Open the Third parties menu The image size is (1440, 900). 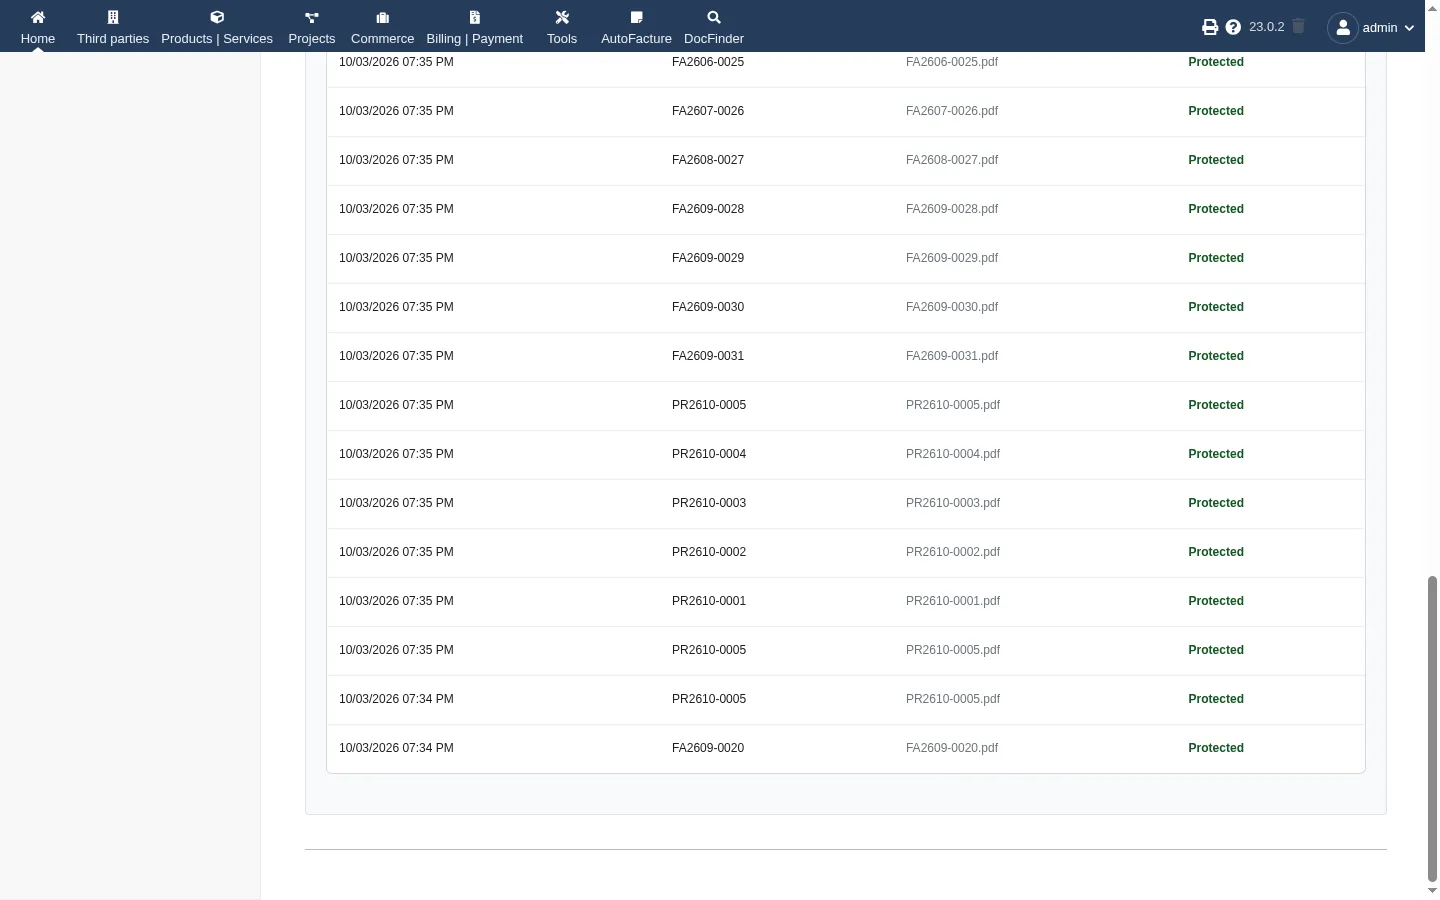113,27
